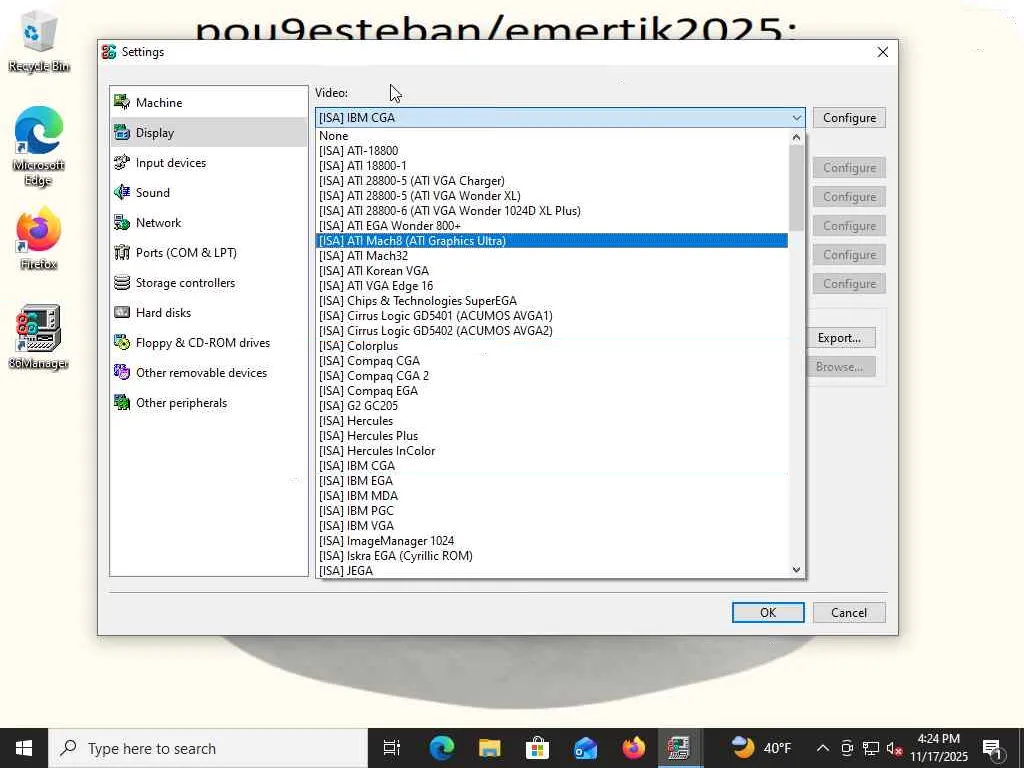
Task: Choose [ISA] Hercules Plus video card
Action: coord(552,436)
